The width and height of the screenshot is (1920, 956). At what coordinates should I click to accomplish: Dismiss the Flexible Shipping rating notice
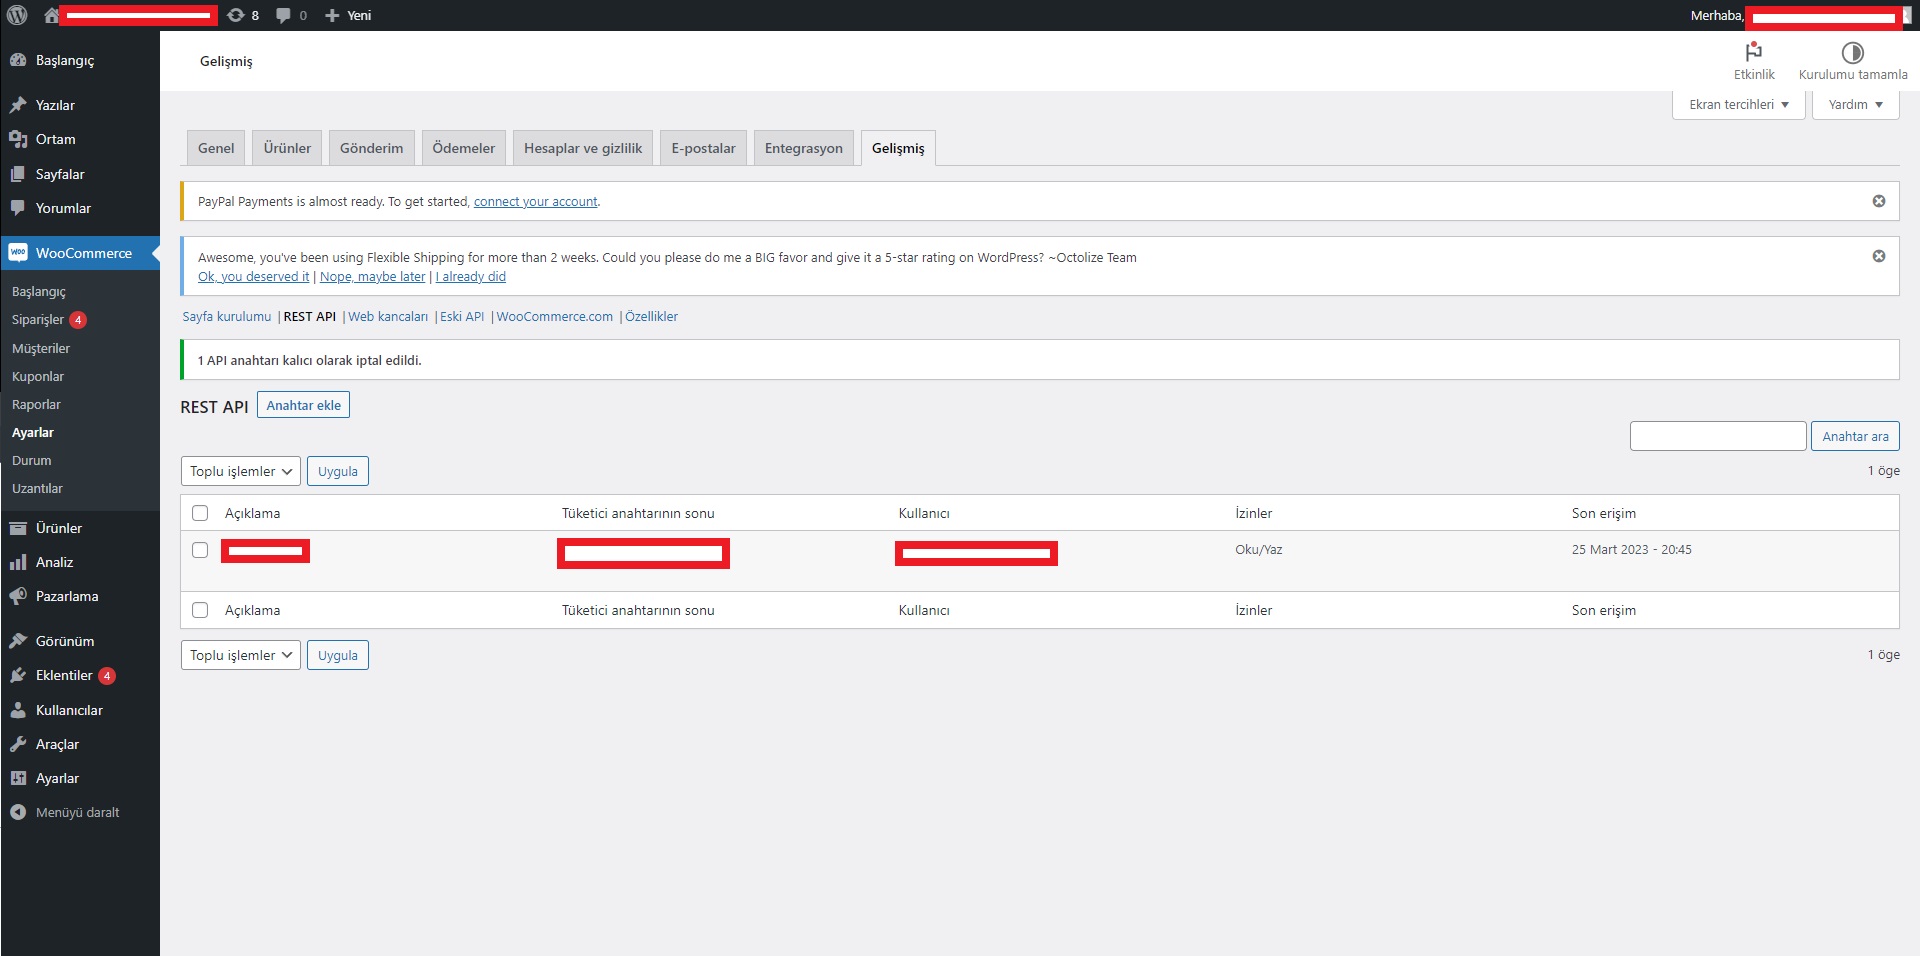click(1878, 256)
